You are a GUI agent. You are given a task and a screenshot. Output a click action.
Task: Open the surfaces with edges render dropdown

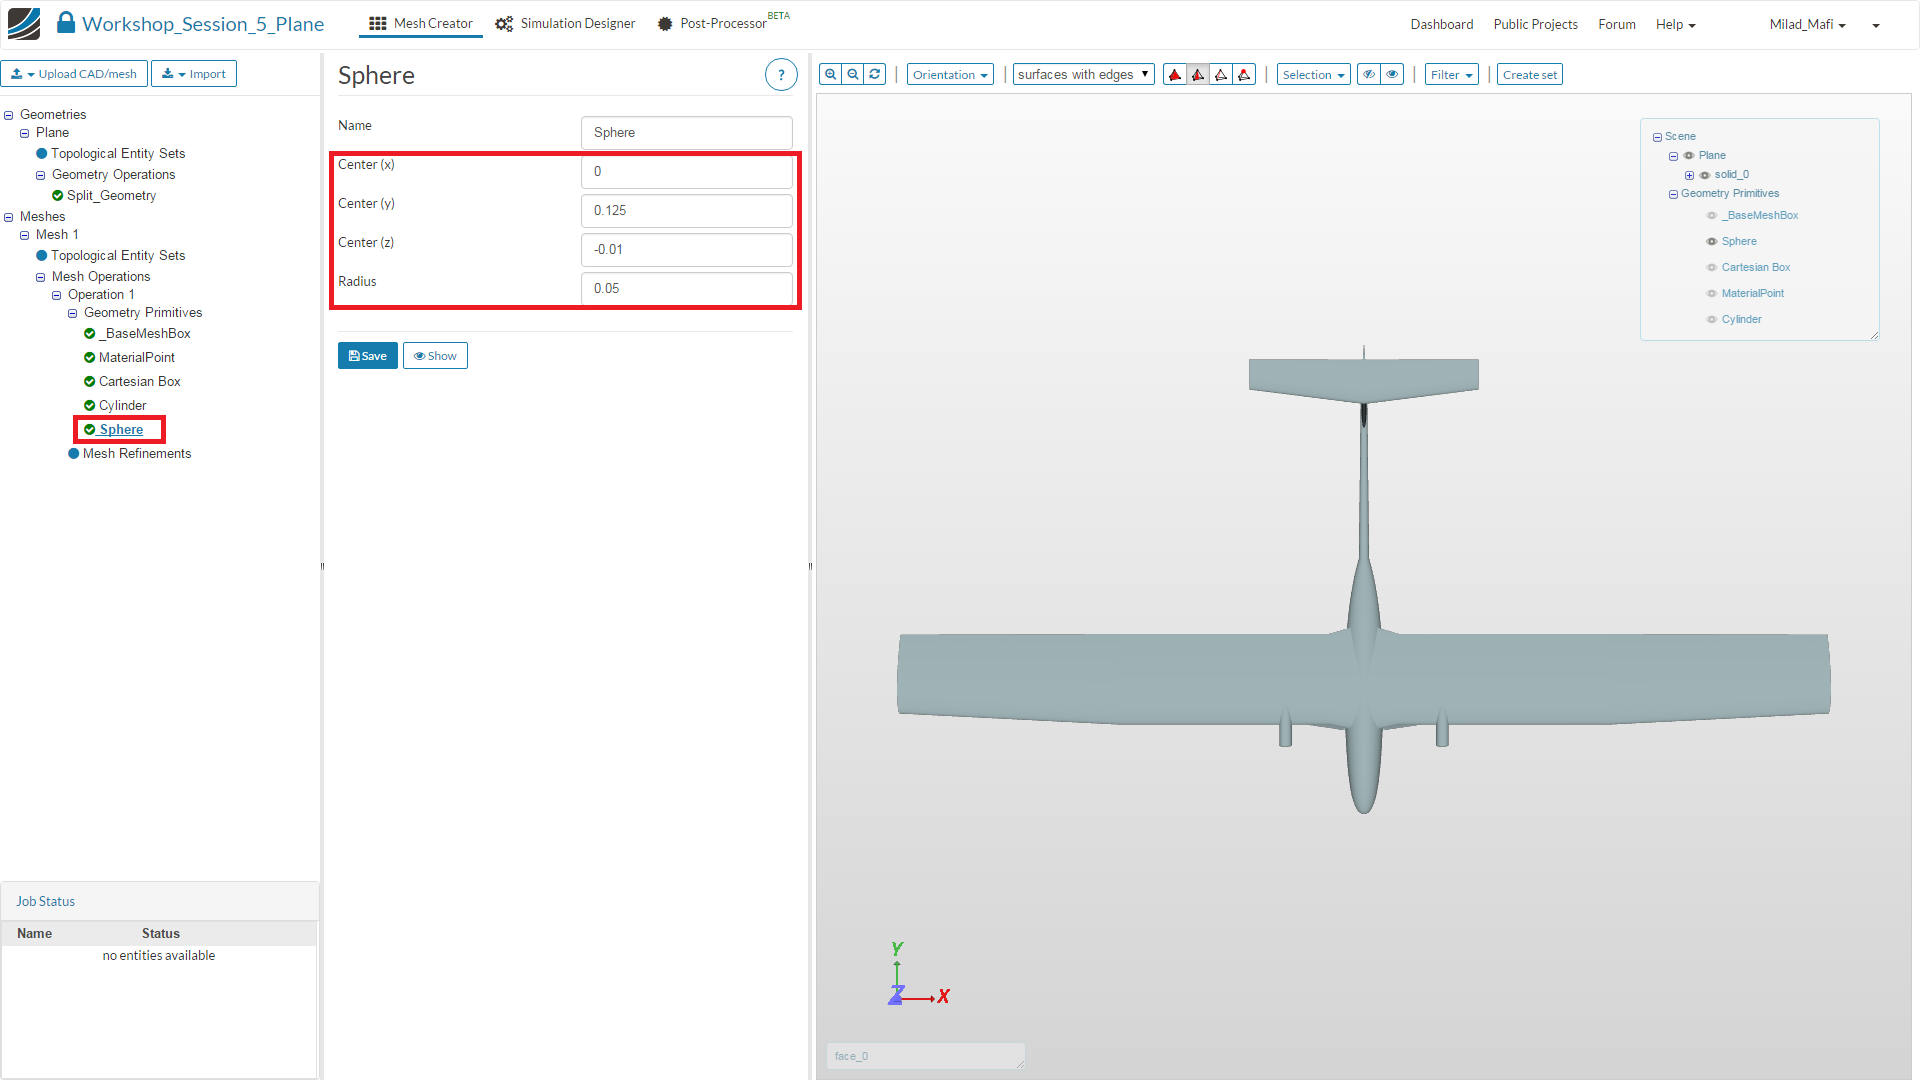pyautogui.click(x=1083, y=75)
